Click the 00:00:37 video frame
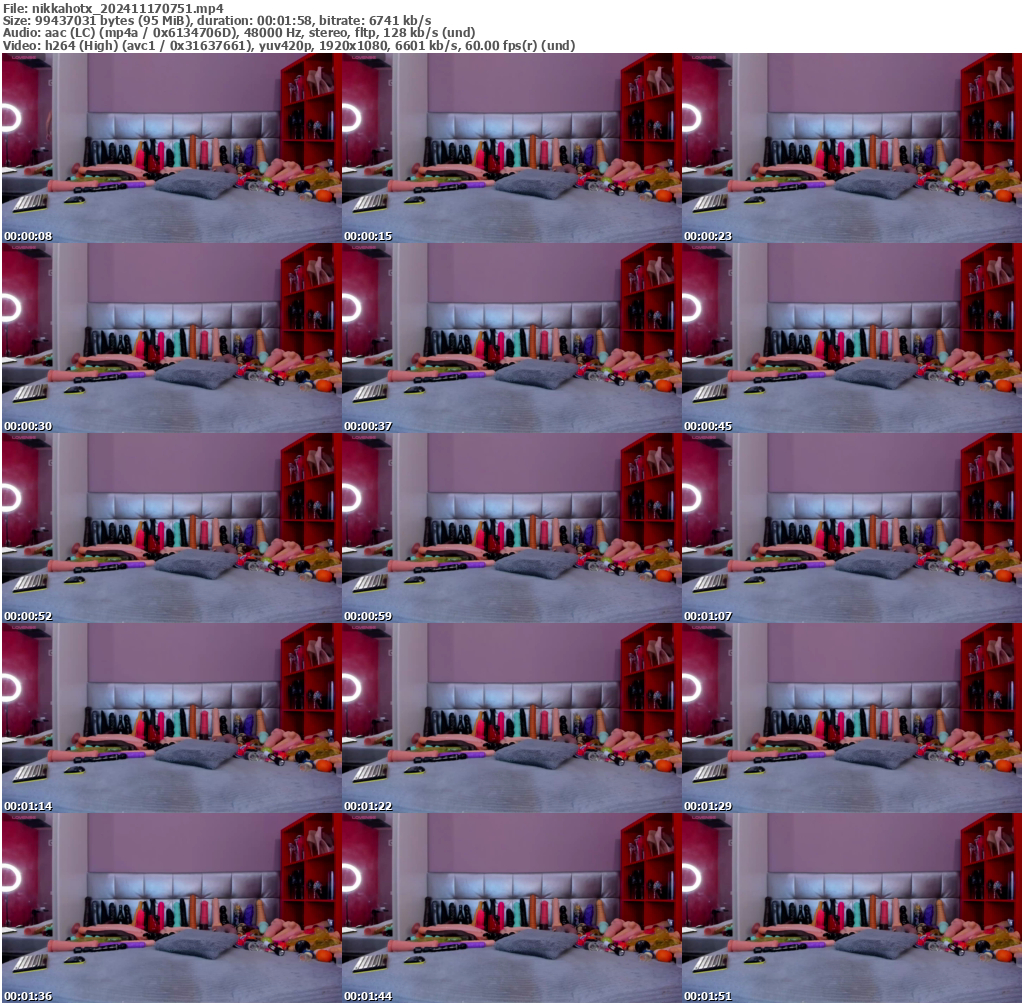 pyautogui.click(x=511, y=338)
